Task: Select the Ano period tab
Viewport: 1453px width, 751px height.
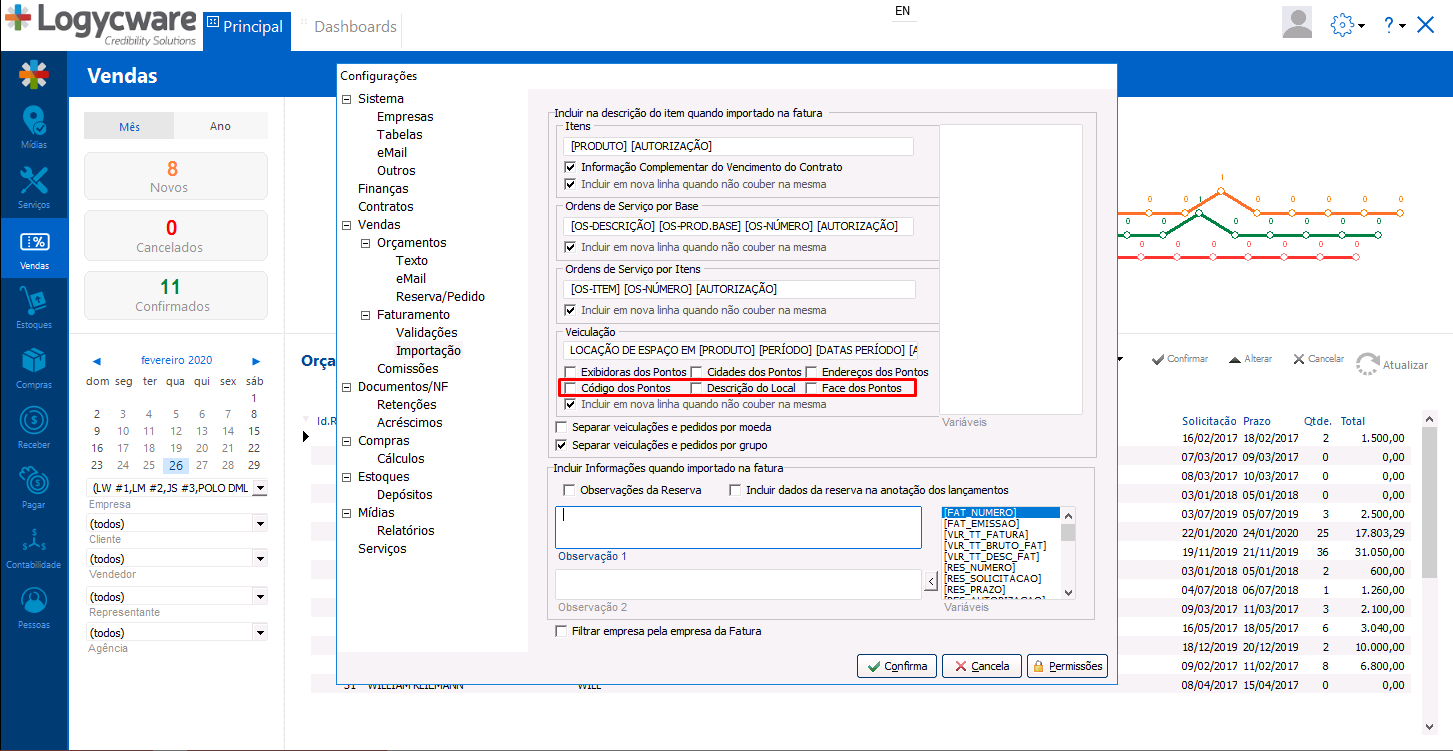Action: click(x=220, y=126)
